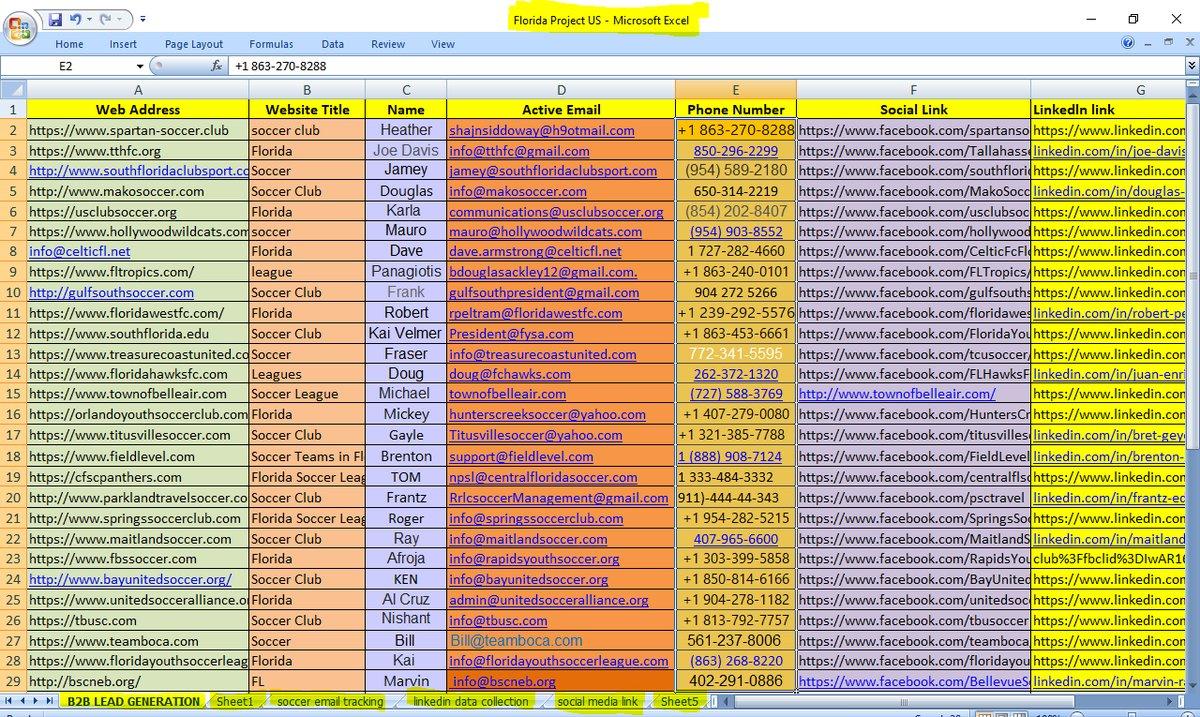Click email jamey@southfloridaclubsport.com
Image resolution: width=1200 pixels, height=717 pixels.
[553, 171]
